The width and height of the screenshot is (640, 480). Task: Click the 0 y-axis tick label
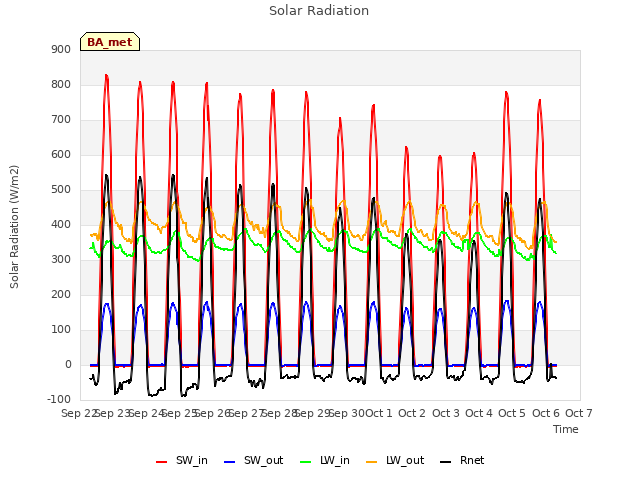click(x=68, y=365)
